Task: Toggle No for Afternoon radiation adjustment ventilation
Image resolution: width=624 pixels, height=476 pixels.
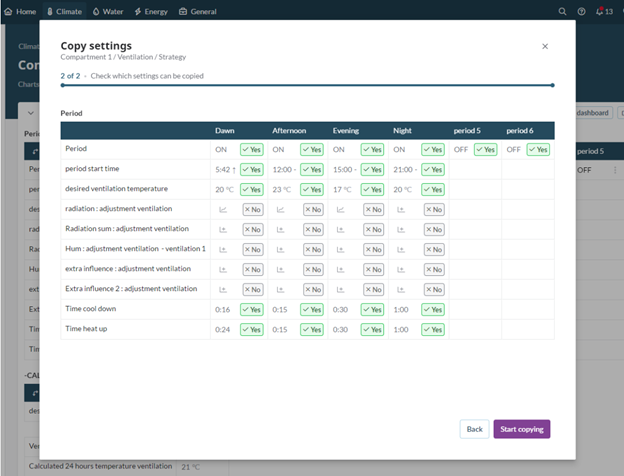Action: point(312,209)
